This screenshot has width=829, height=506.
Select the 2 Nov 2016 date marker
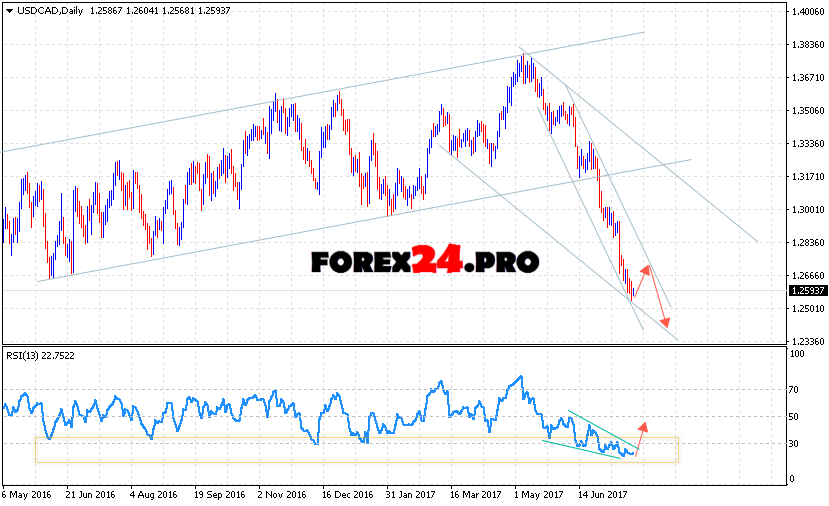(x=281, y=494)
